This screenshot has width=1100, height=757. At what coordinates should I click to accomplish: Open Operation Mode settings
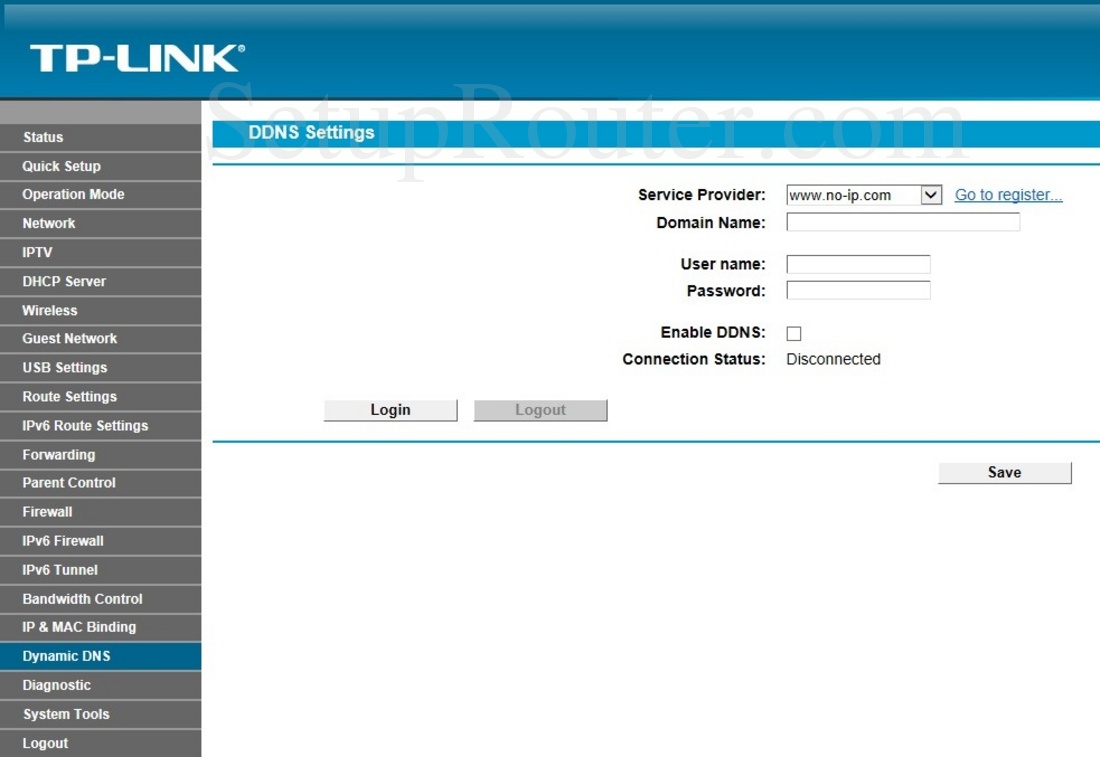[x=73, y=194]
